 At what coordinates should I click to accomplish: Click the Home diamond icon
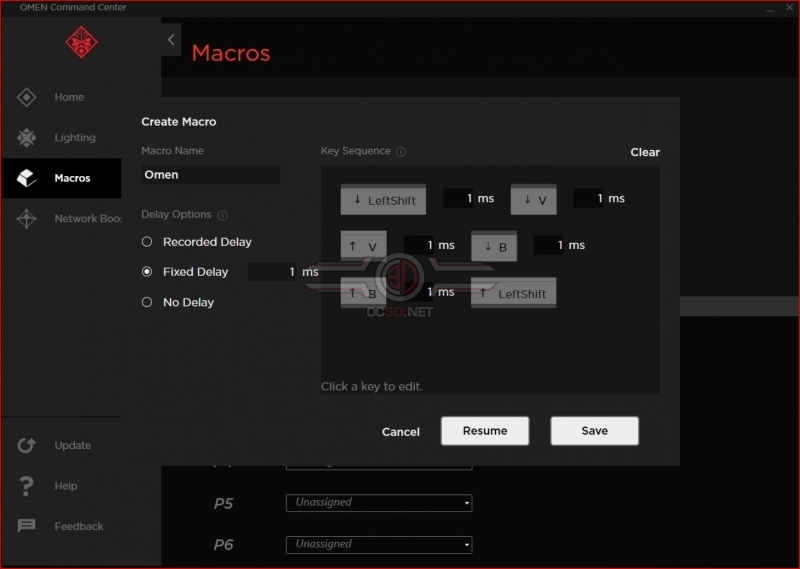coord(27,97)
